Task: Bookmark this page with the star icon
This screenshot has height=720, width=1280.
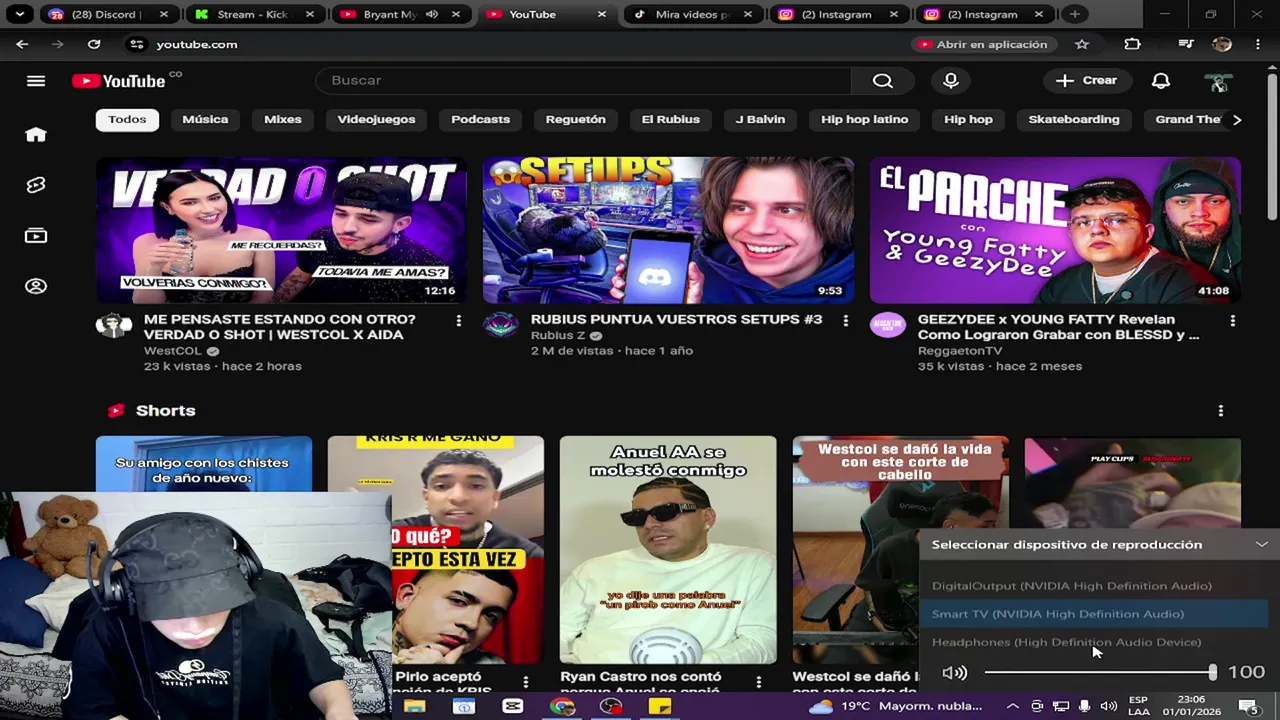Action: [x=1081, y=44]
